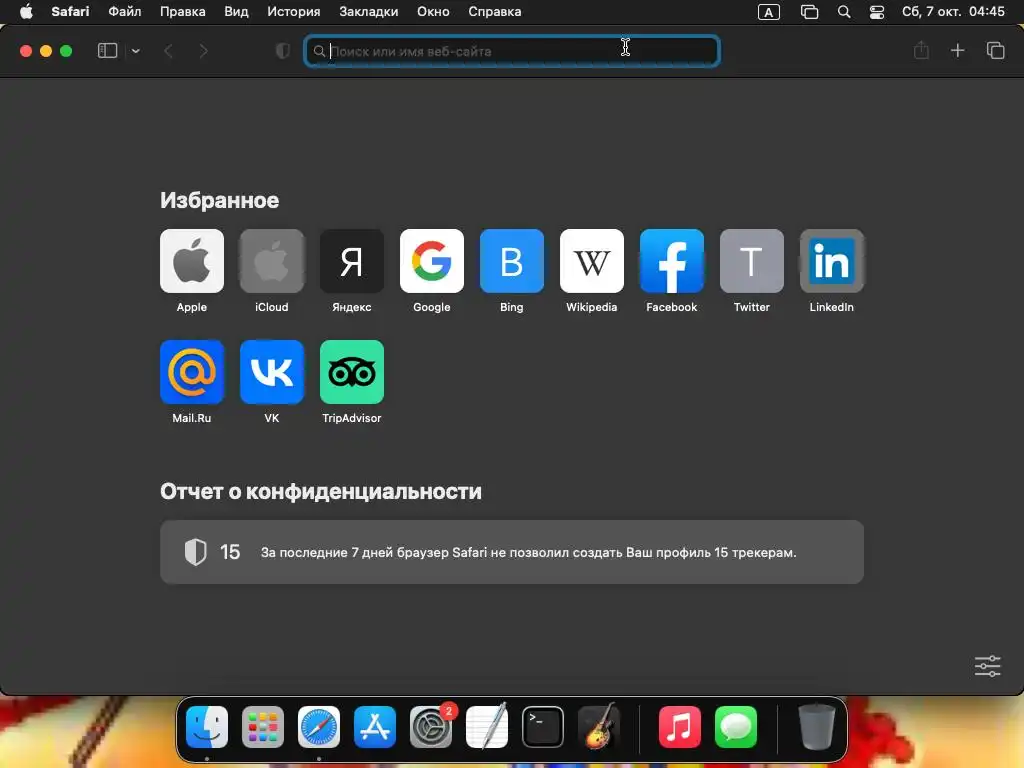Screen dimensions: 1024x768
Task: Open the Закладки menu
Action: click(x=368, y=12)
